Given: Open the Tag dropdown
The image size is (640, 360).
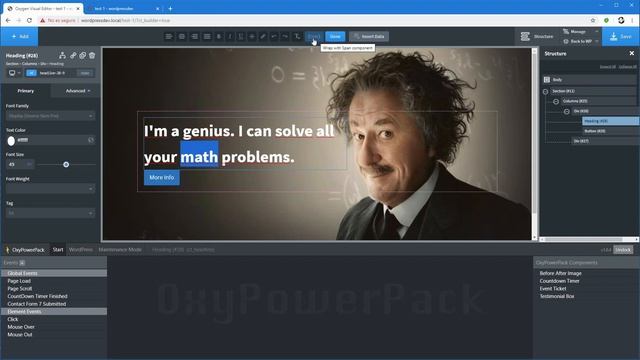Looking at the screenshot, I should pos(51,213).
